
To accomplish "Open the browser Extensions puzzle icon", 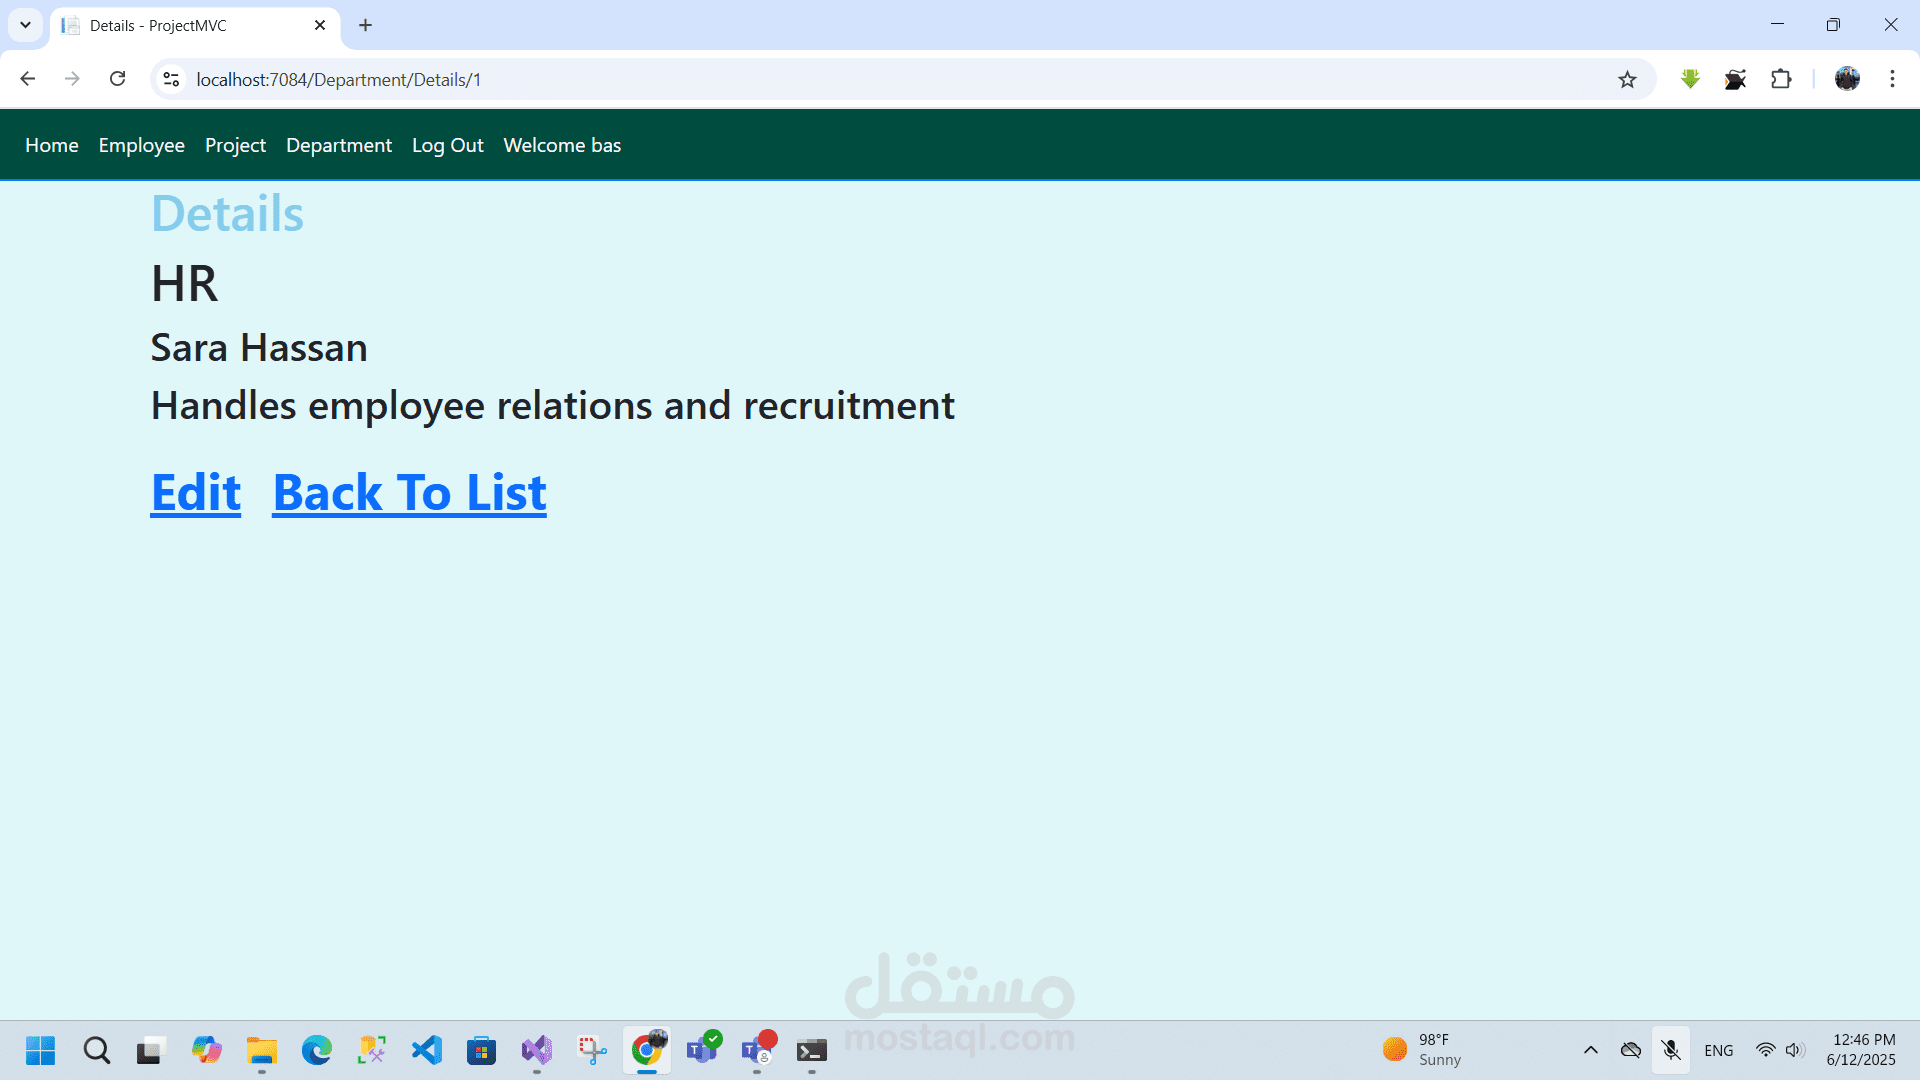I will pyautogui.click(x=1781, y=79).
